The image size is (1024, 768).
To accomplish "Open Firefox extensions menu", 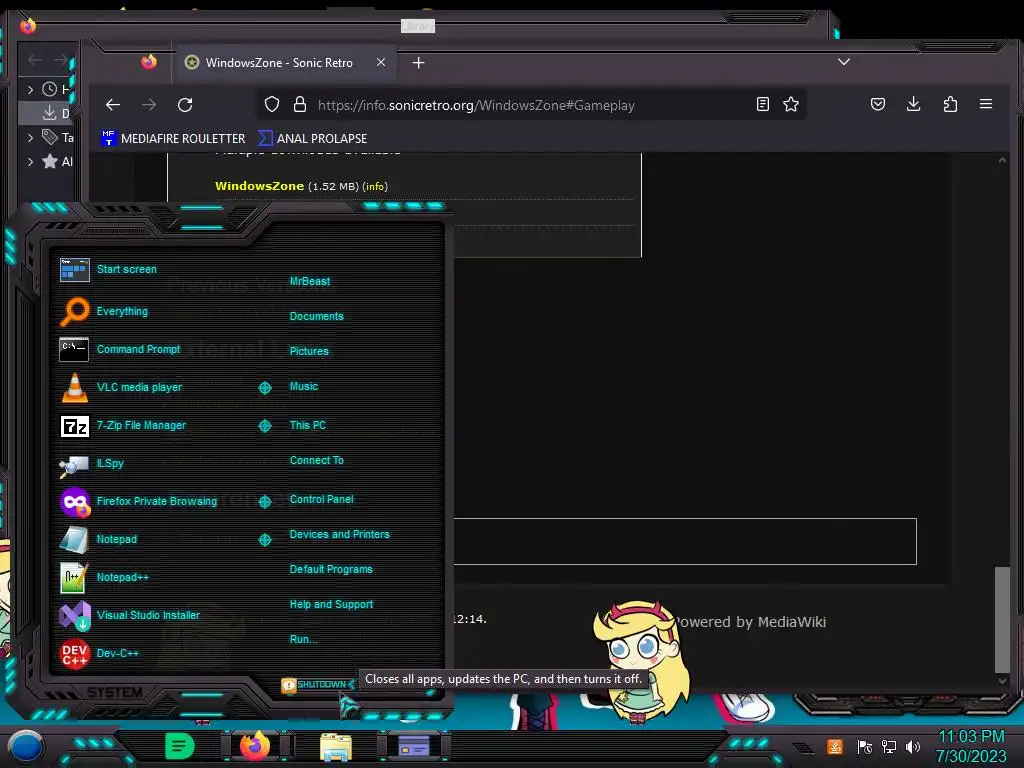I will pos(950,104).
